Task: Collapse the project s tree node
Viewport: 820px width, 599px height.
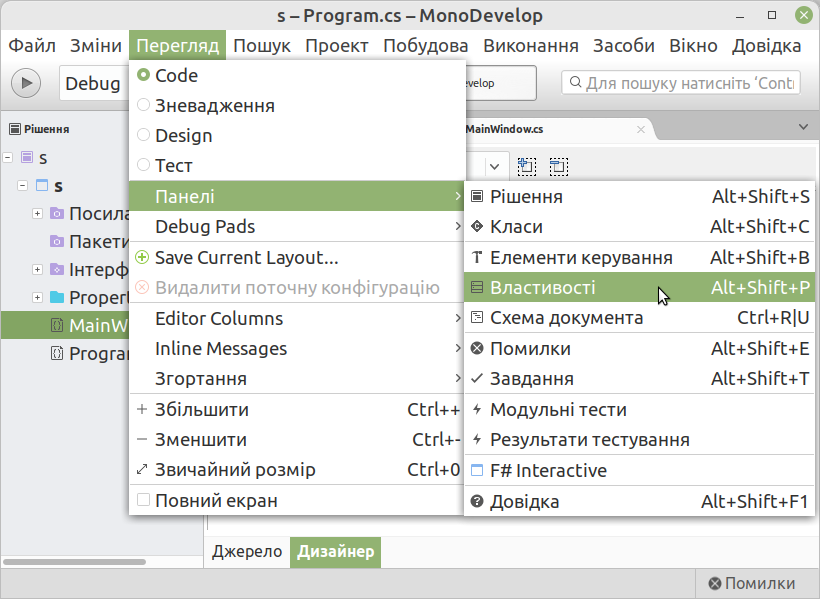Action: (22, 185)
